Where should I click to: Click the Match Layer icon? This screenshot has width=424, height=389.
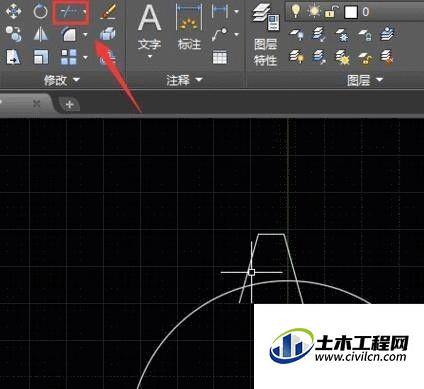pyautogui.click(x=388, y=57)
